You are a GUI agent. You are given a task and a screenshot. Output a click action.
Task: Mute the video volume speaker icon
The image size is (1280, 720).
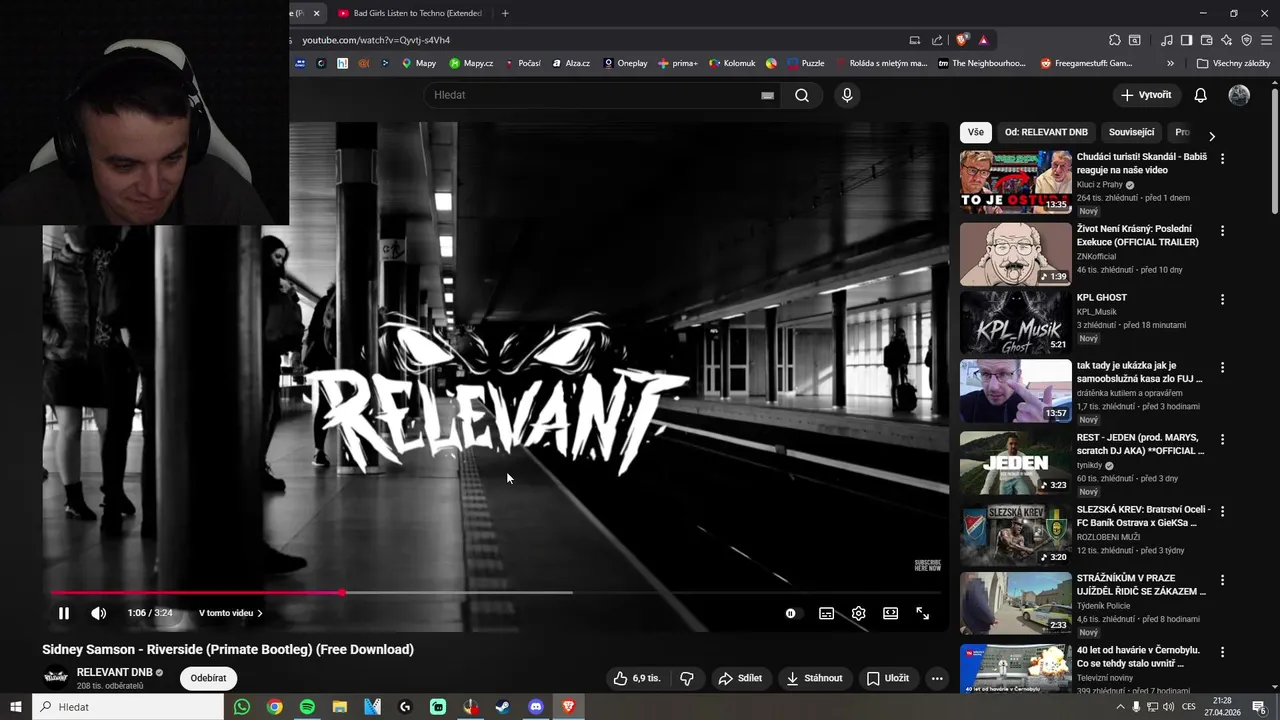98,613
